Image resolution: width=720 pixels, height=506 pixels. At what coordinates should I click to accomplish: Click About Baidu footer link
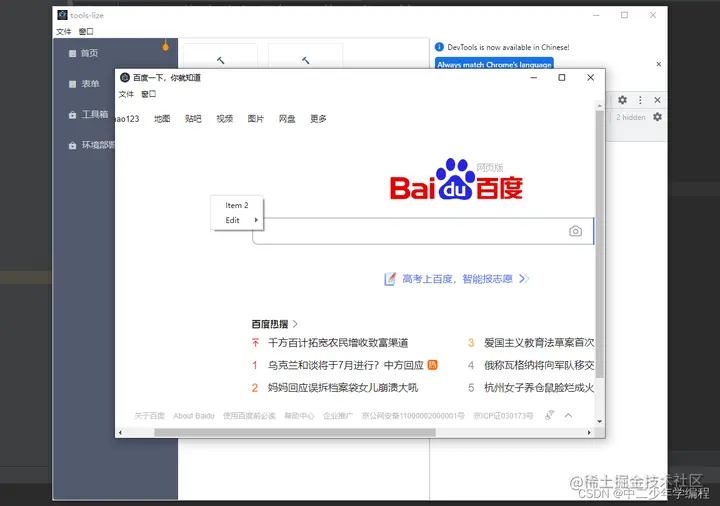(194, 416)
